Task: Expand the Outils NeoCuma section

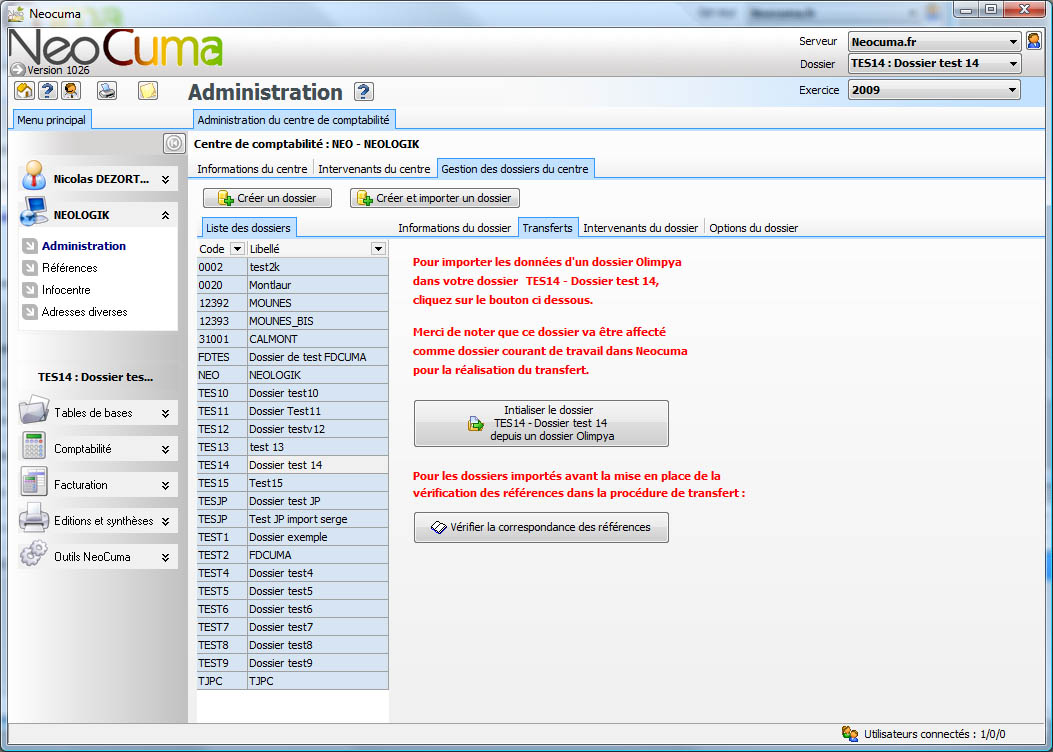Action: pos(165,557)
